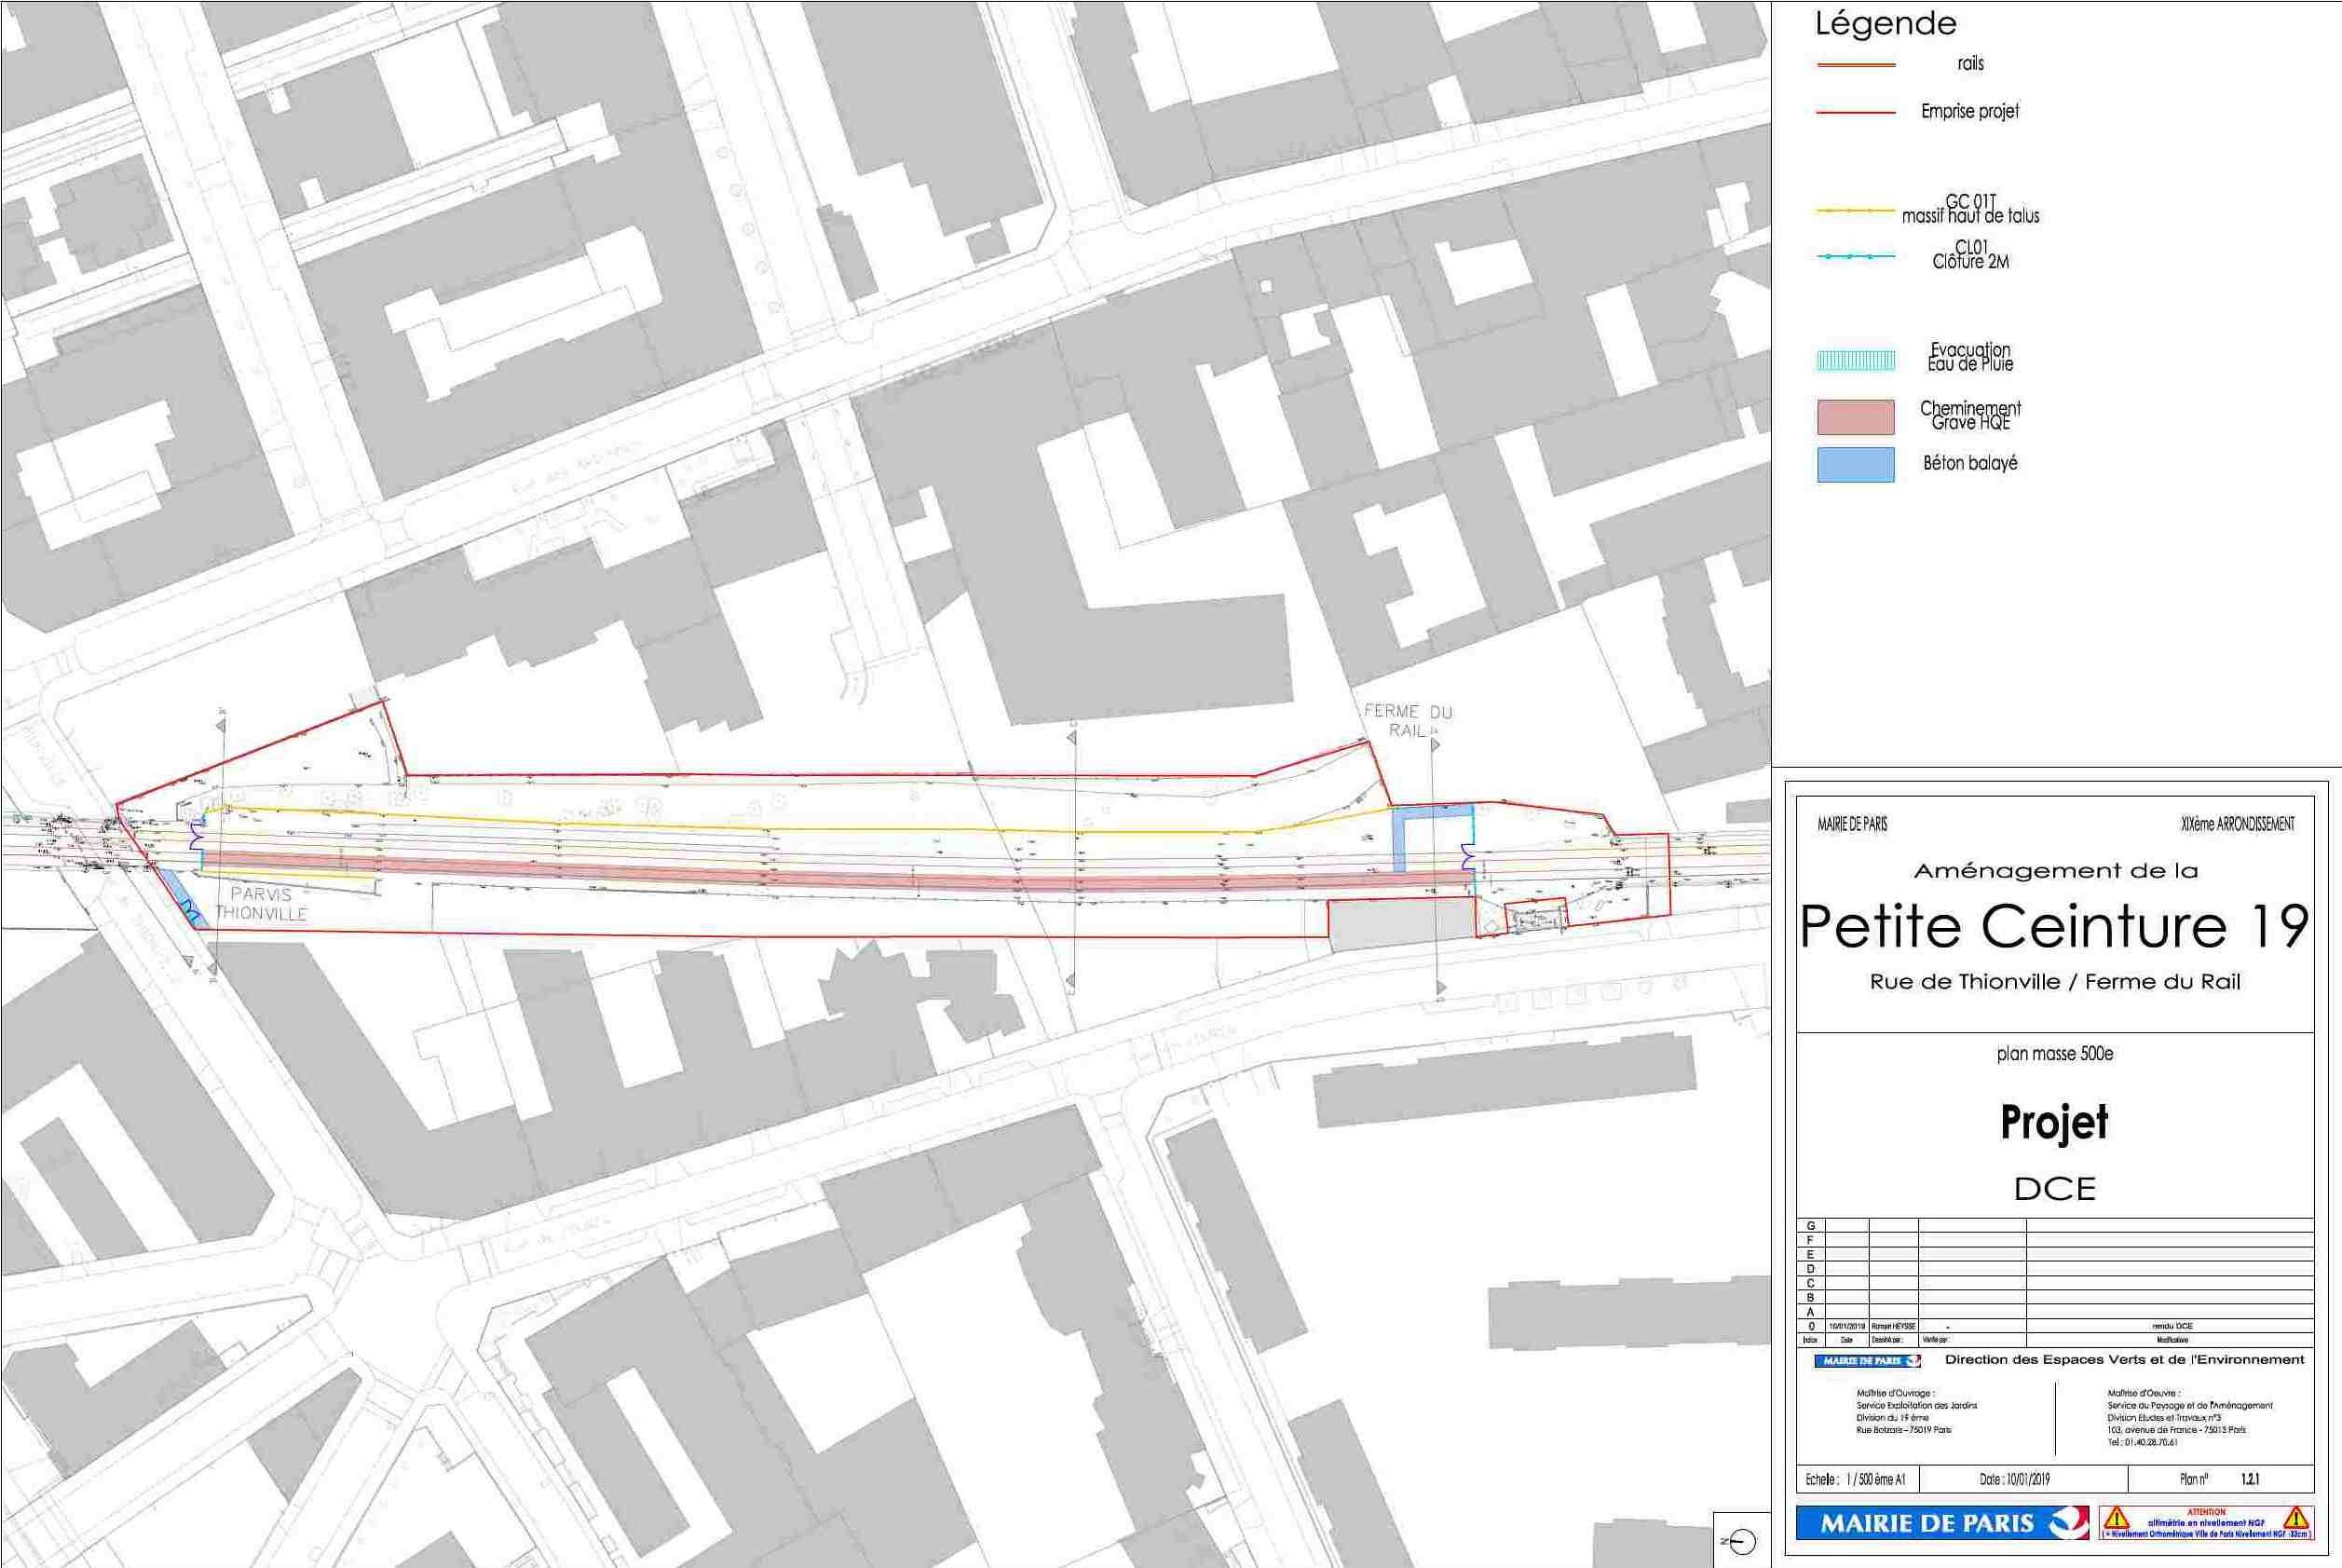The height and width of the screenshot is (1568, 2342).
Task: Click the Echelle 1/500 ème A1 cell
Action: coord(1855,1479)
